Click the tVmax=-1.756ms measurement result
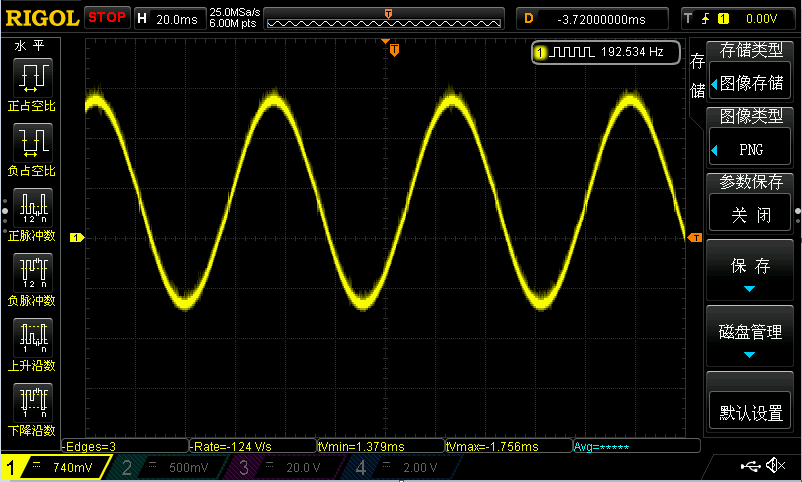802x482 pixels. [x=508, y=446]
